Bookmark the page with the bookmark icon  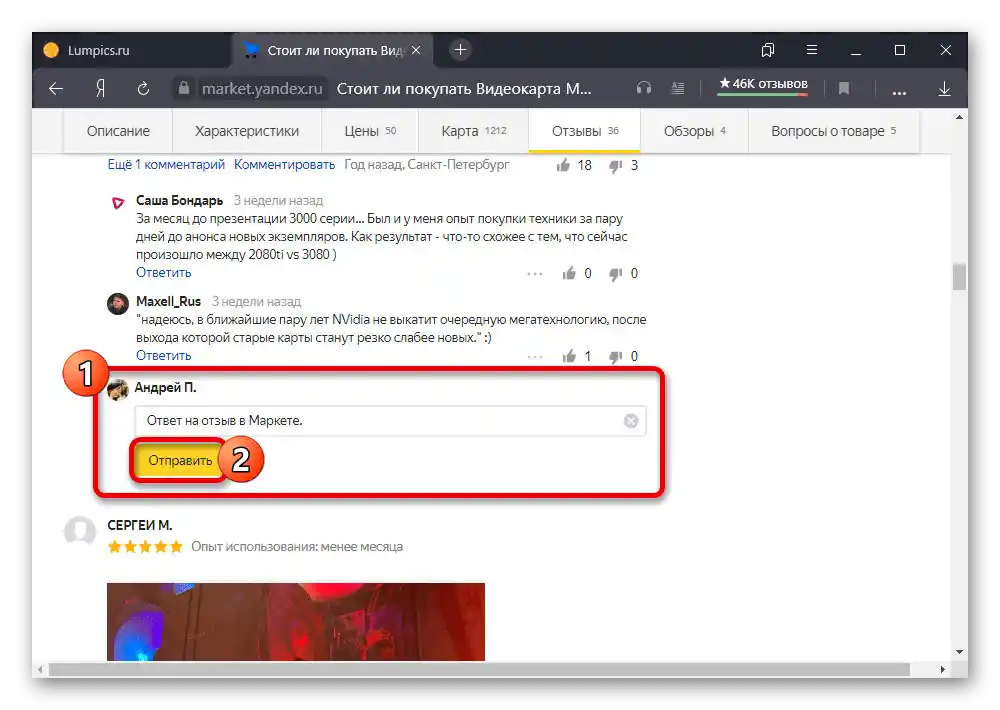coord(844,88)
